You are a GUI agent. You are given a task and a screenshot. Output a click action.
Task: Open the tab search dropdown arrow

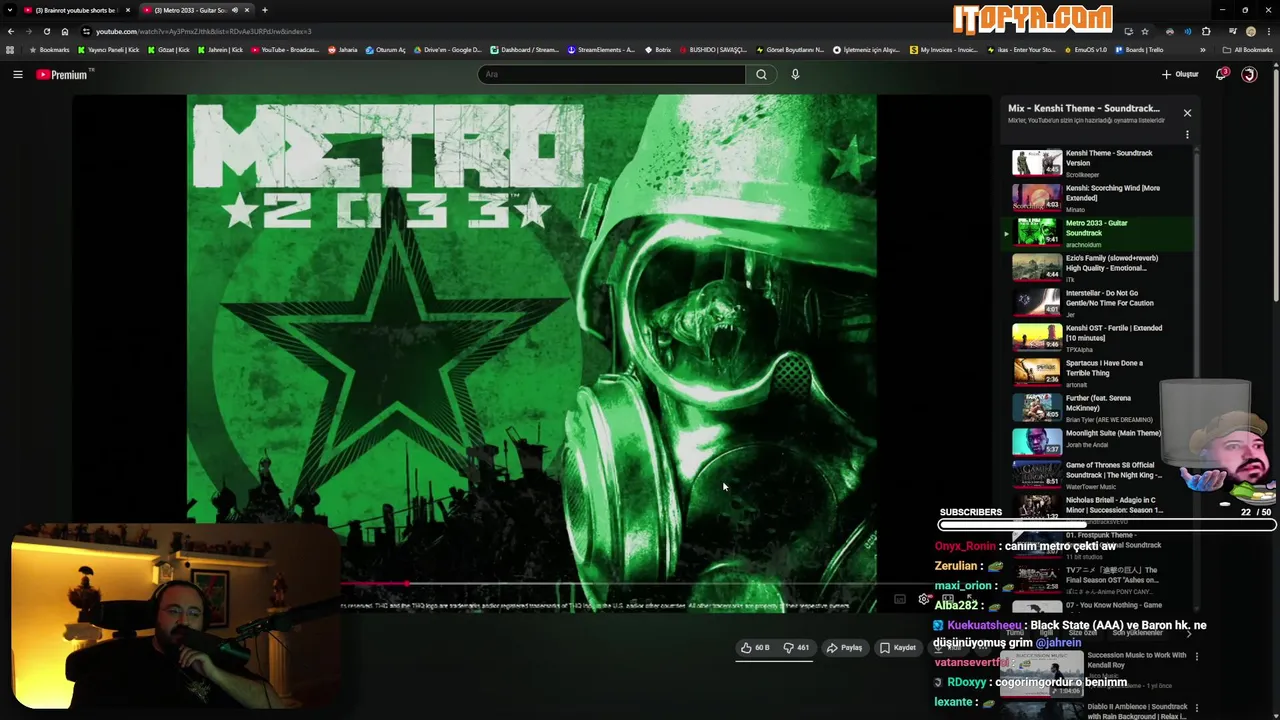(x=10, y=10)
